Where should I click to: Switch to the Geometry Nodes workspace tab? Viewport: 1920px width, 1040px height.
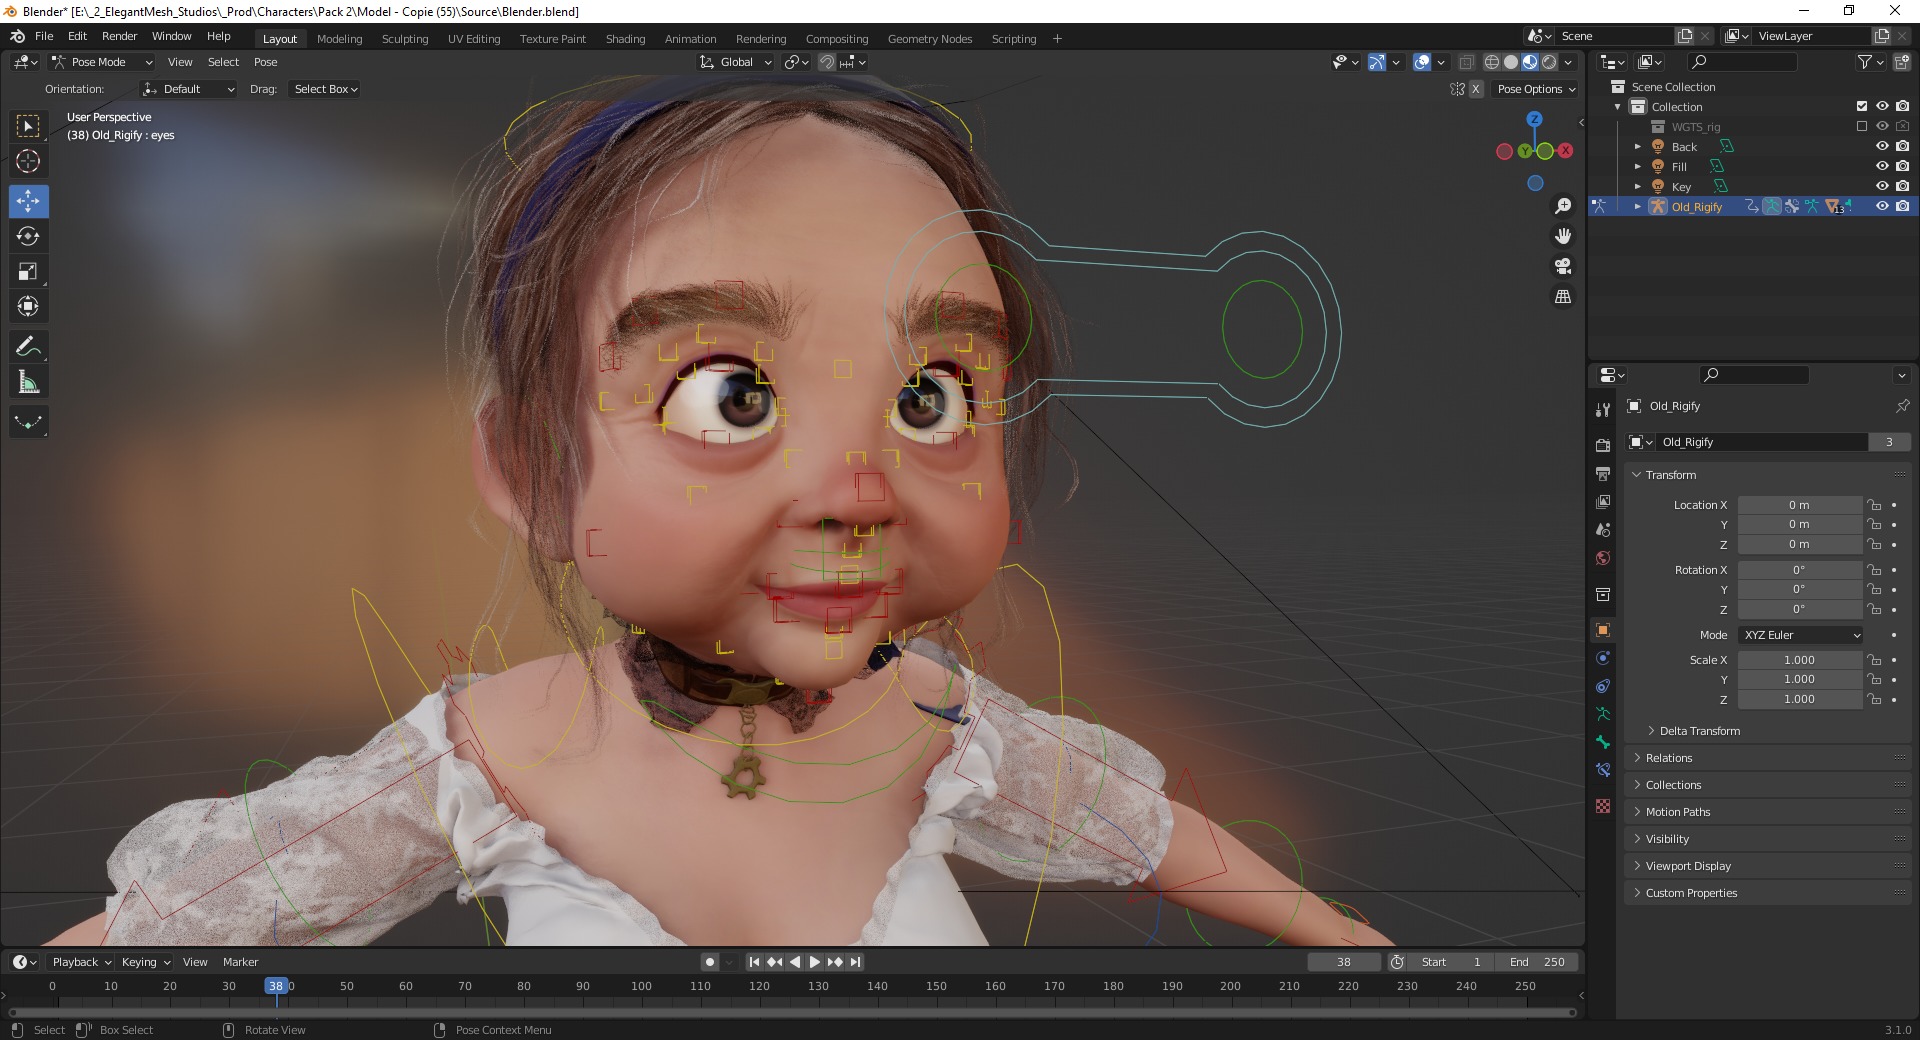(930, 39)
